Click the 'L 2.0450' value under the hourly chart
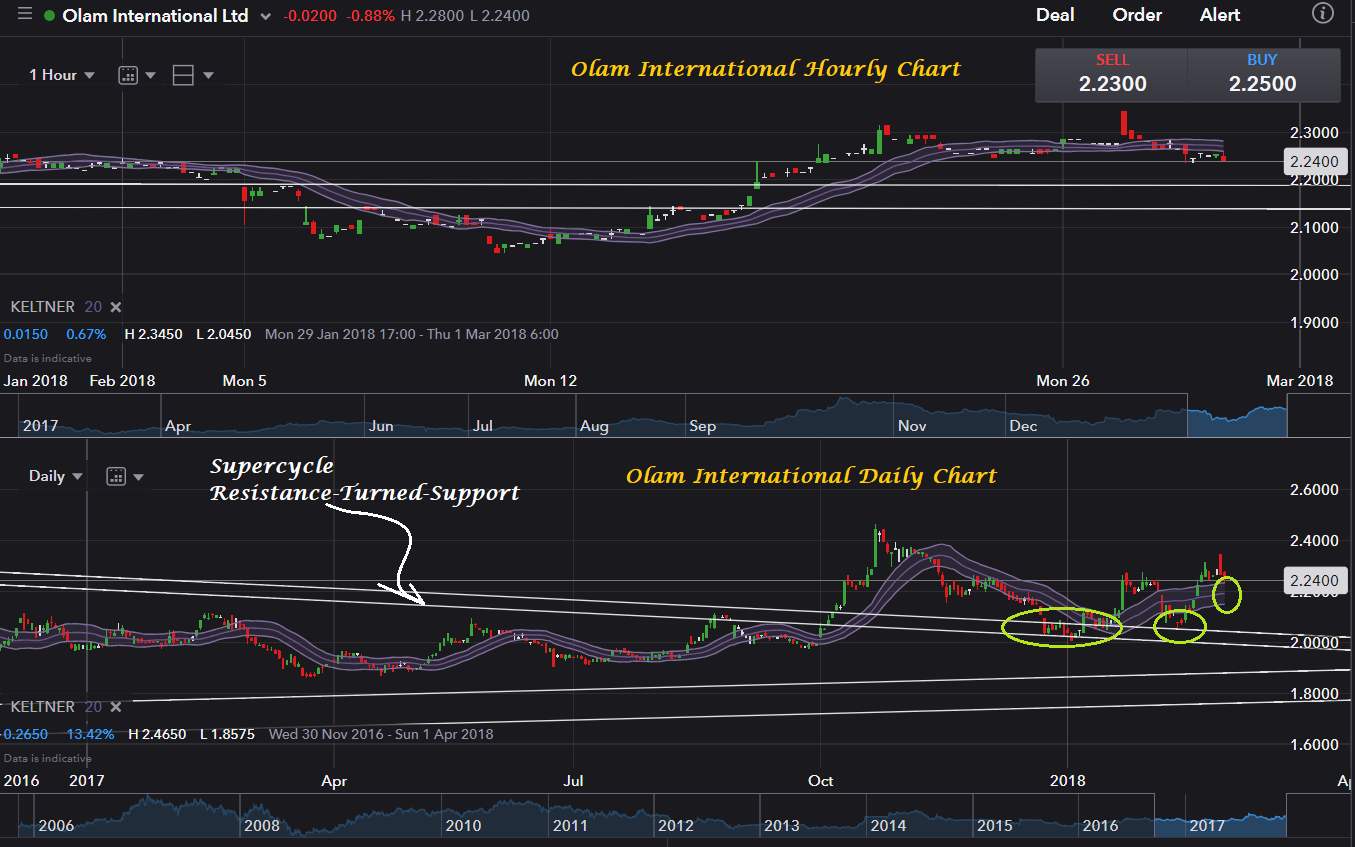 [222, 334]
